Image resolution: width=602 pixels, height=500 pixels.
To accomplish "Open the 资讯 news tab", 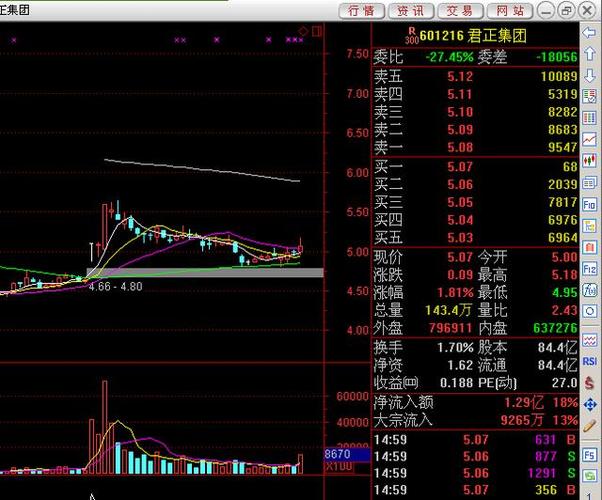I will point(411,11).
